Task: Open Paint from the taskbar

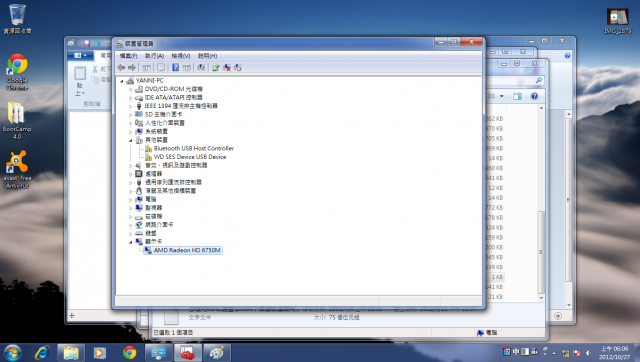Action: click(217, 353)
